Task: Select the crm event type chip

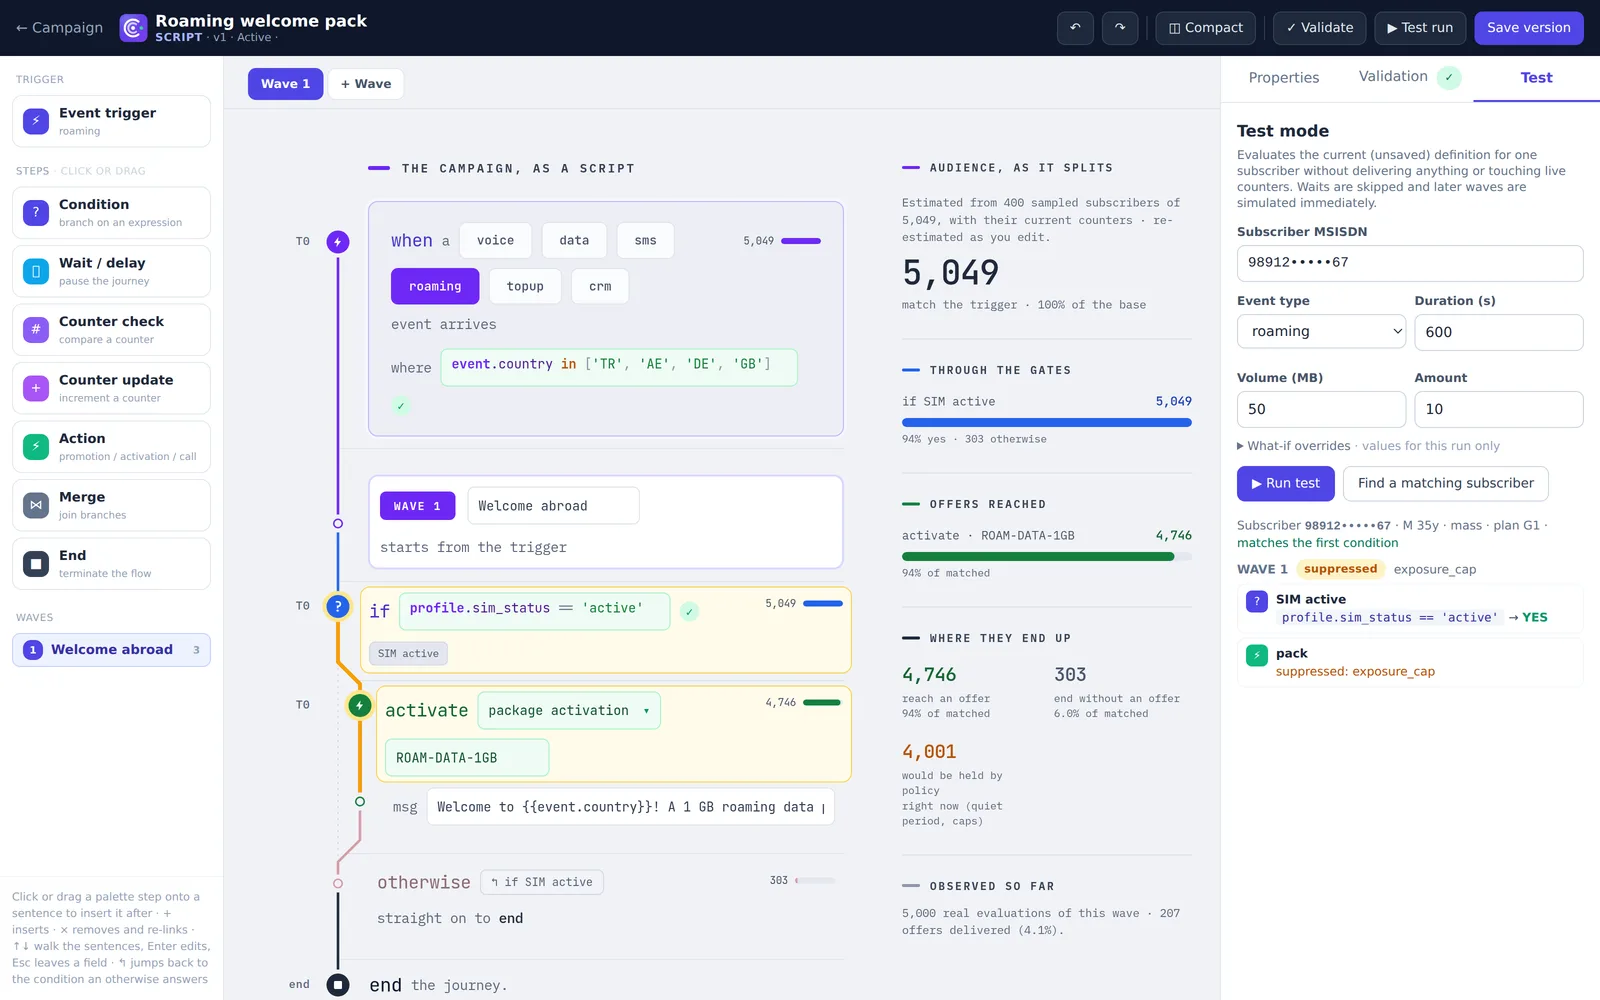Action: click(x=600, y=286)
